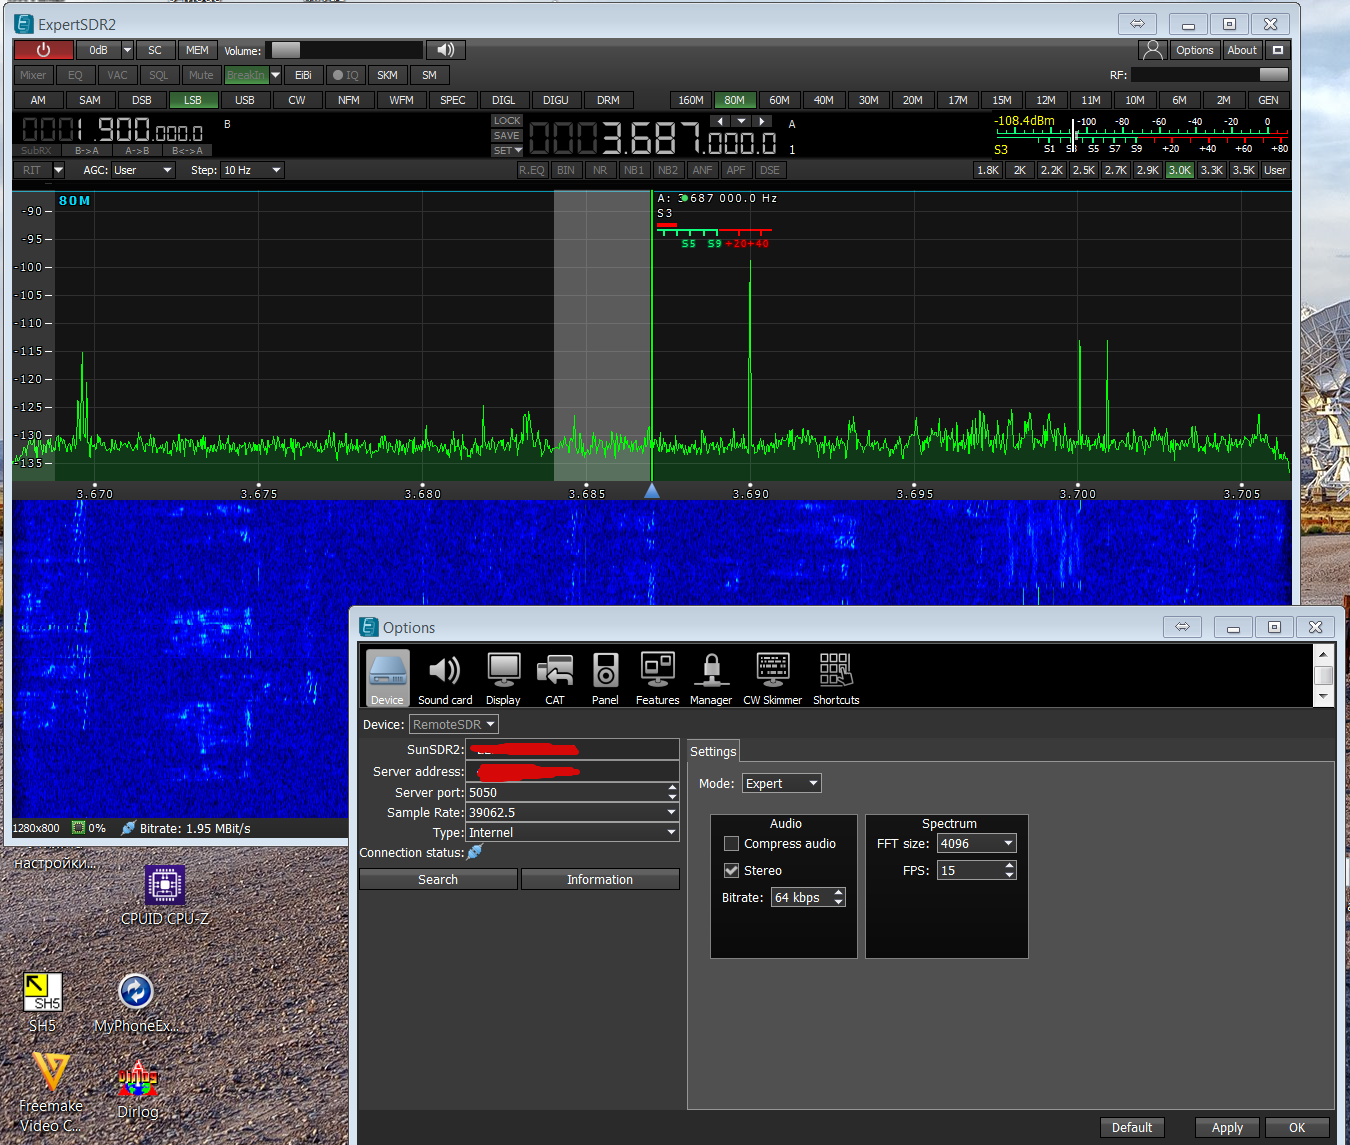Select the Settings tab in Options
1350x1145 pixels.
[x=713, y=751]
